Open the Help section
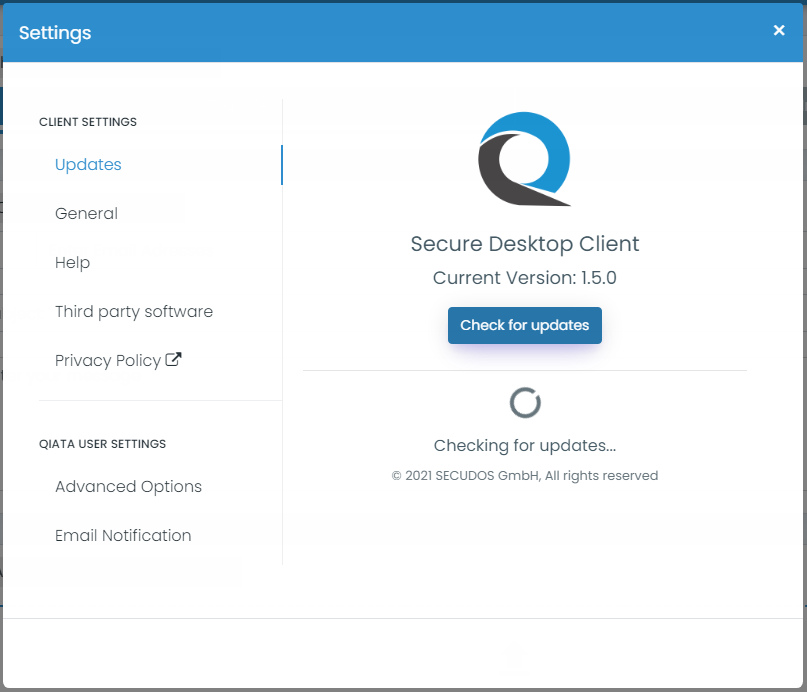The height and width of the screenshot is (692, 807). pos(72,262)
